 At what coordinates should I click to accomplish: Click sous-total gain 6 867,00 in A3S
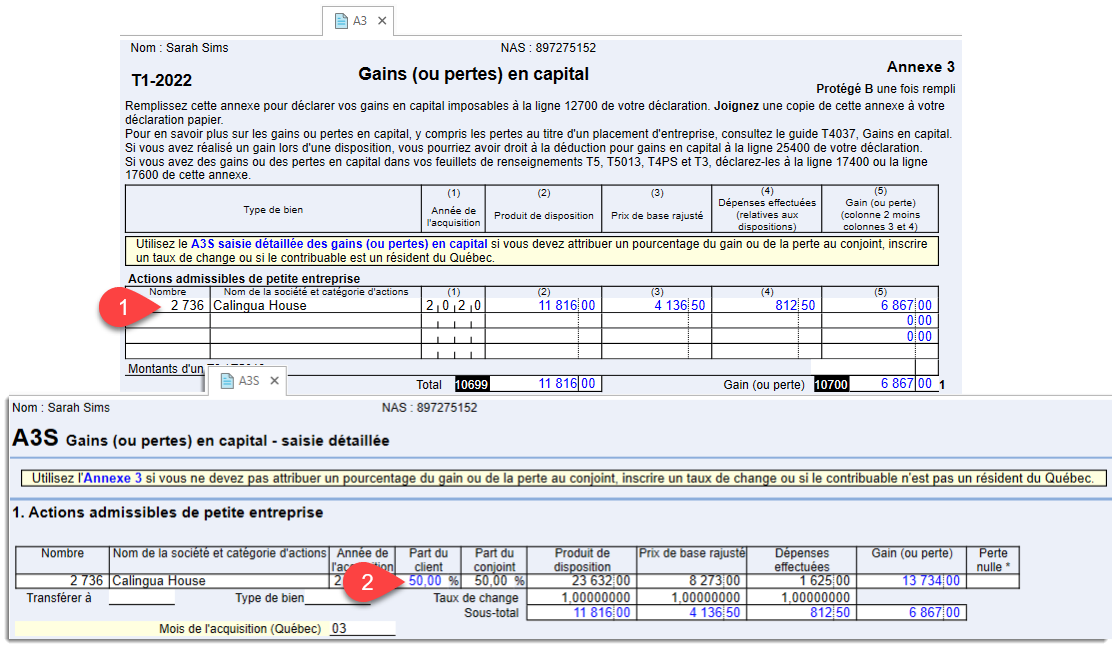coord(911,613)
